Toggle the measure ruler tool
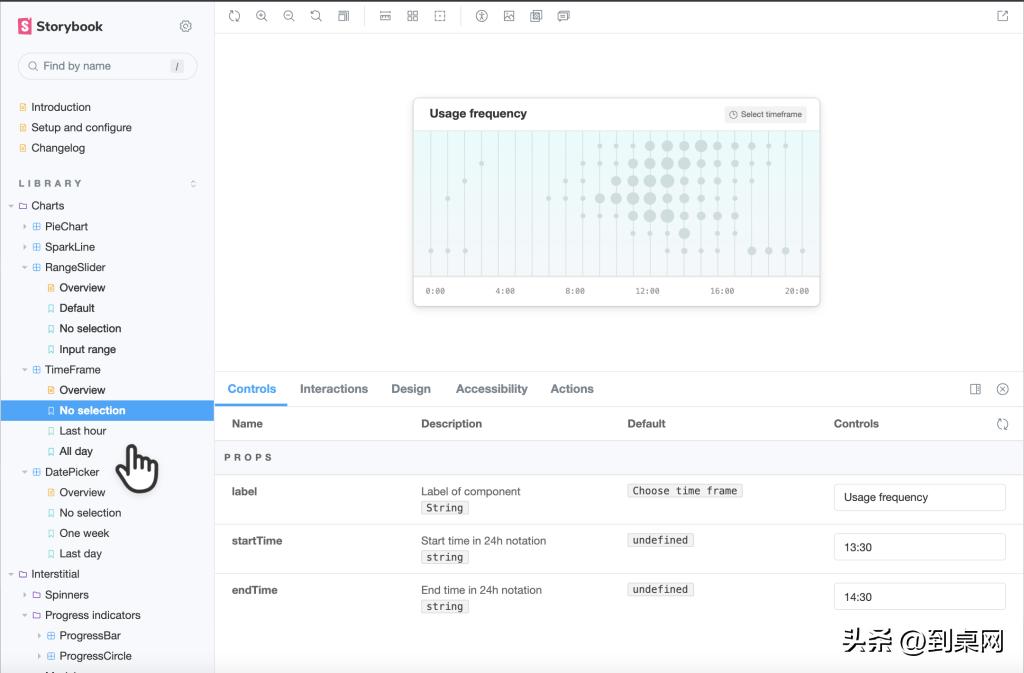Viewport: 1024px width, 673px height. point(385,16)
